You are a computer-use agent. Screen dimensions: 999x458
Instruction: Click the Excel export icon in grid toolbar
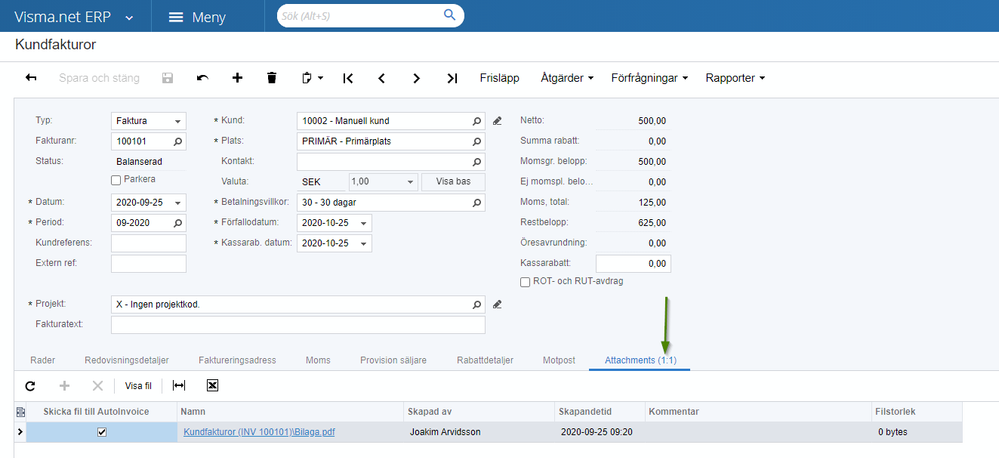click(213, 385)
